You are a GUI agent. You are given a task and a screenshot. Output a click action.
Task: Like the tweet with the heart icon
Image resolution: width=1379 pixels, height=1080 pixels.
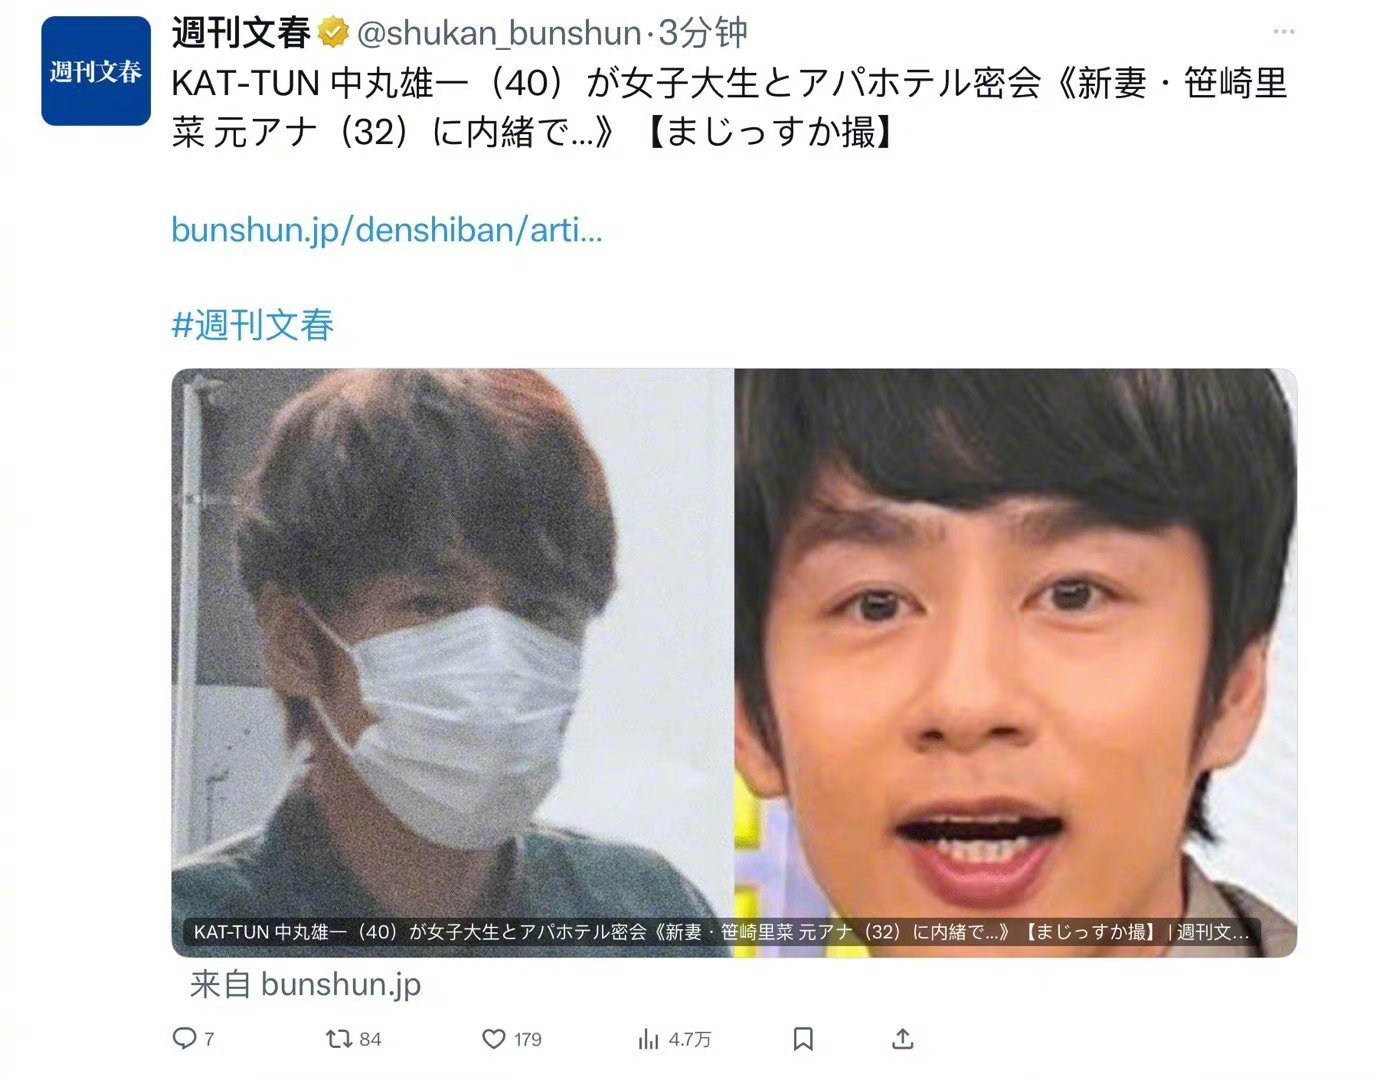click(494, 1039)
